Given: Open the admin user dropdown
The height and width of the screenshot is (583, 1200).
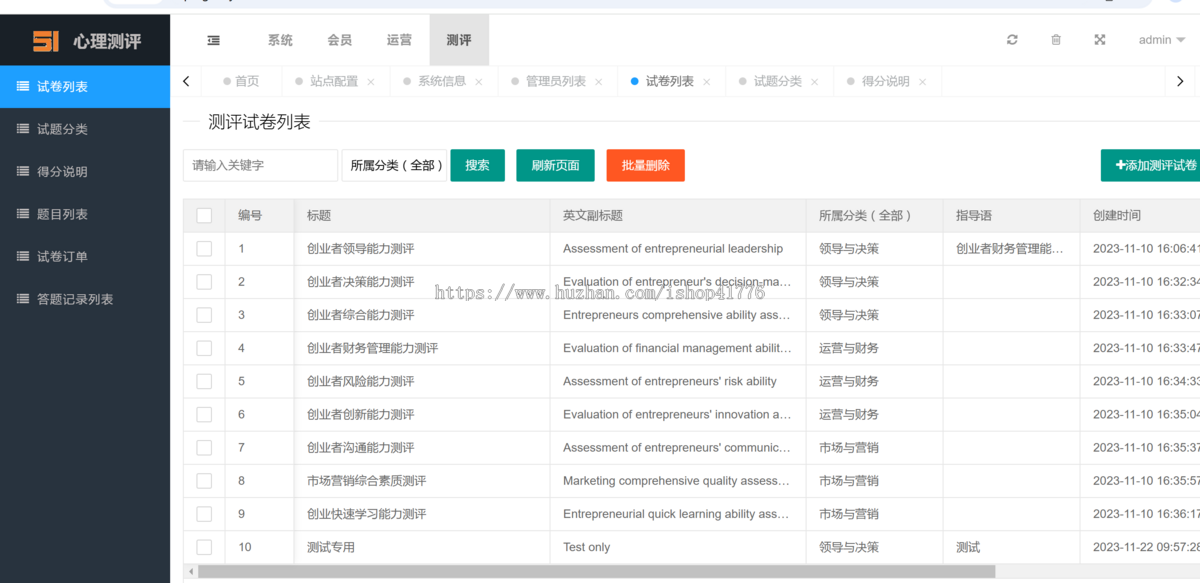Looking at the screenshot, I should [1161, 40].
